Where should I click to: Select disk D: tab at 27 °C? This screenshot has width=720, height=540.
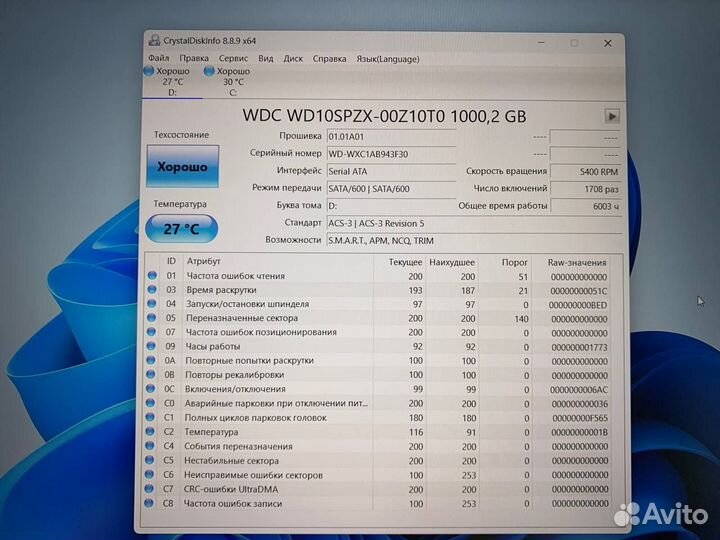pyautogui.click(x=172, y=82)
